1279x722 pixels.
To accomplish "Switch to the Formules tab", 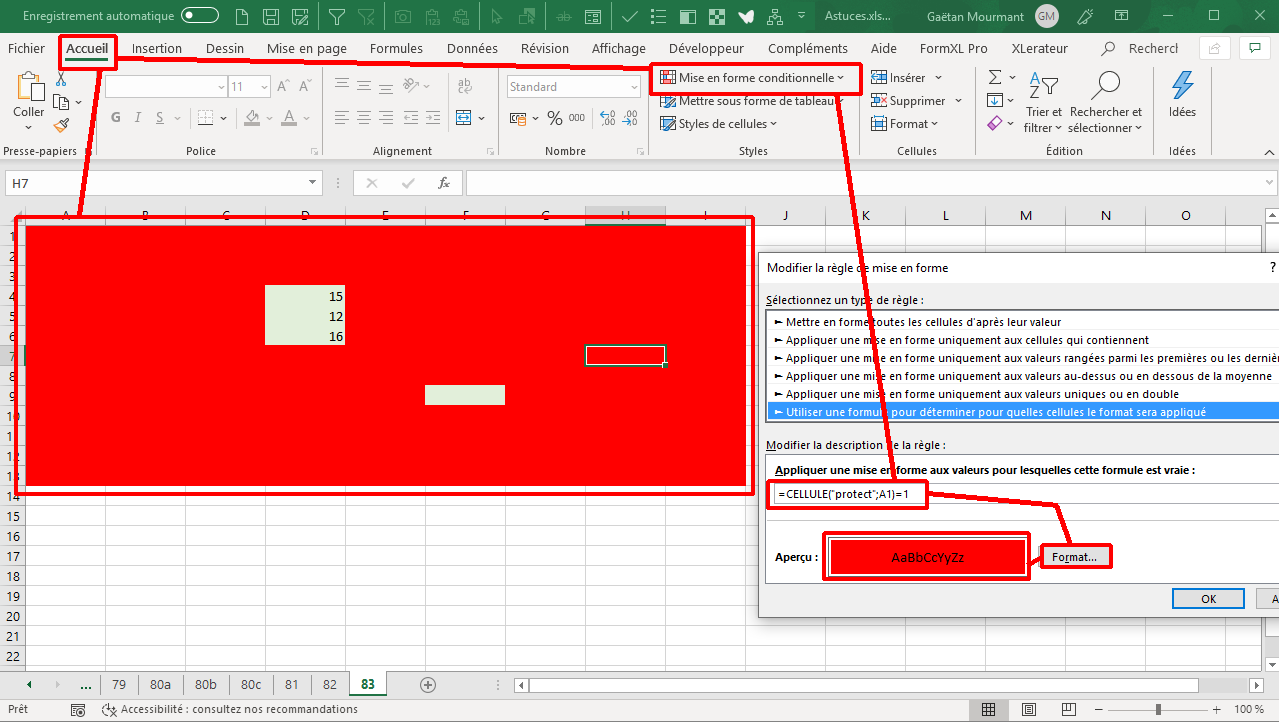I will (396, 48).
